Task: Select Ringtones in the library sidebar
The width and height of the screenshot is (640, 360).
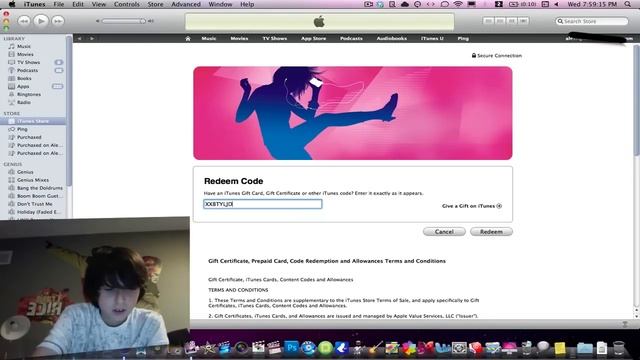Action: coord(29,94)
